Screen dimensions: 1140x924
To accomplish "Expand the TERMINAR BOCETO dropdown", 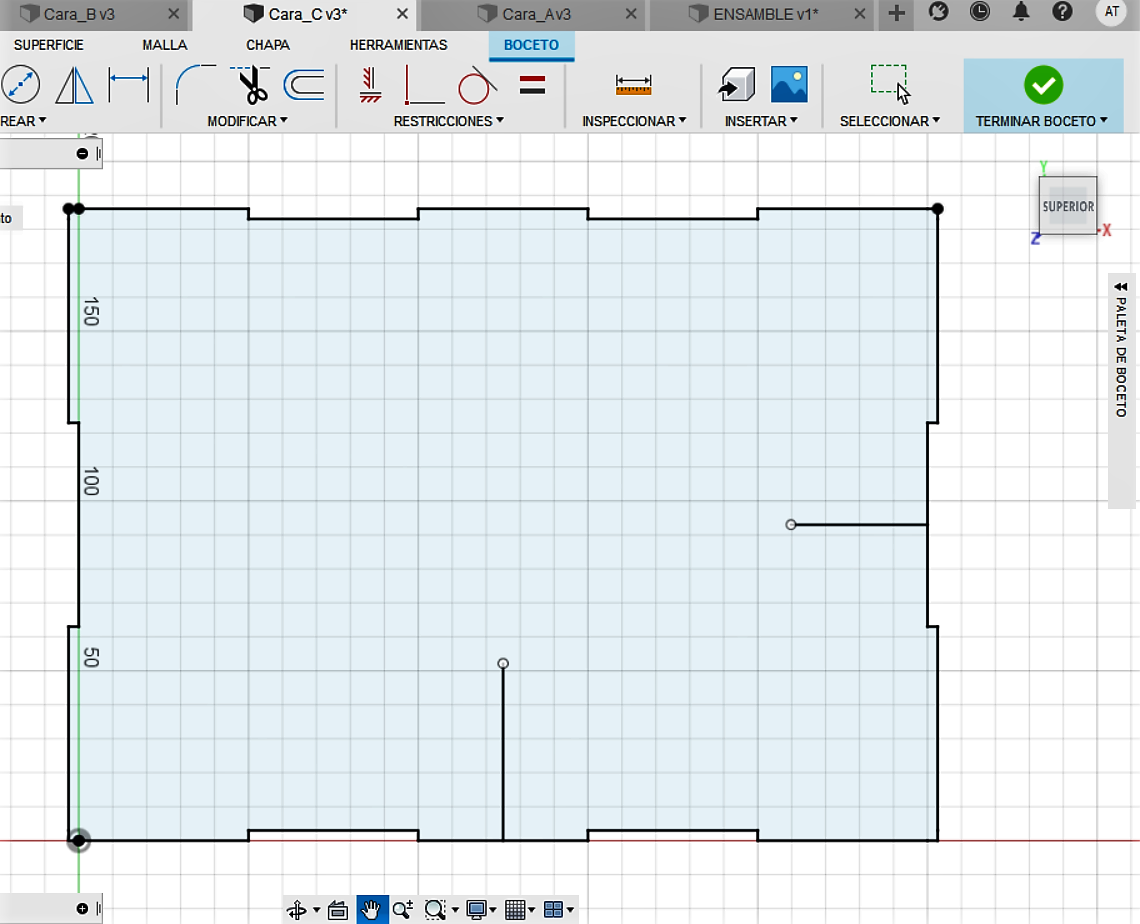I will pos(1042,121).
